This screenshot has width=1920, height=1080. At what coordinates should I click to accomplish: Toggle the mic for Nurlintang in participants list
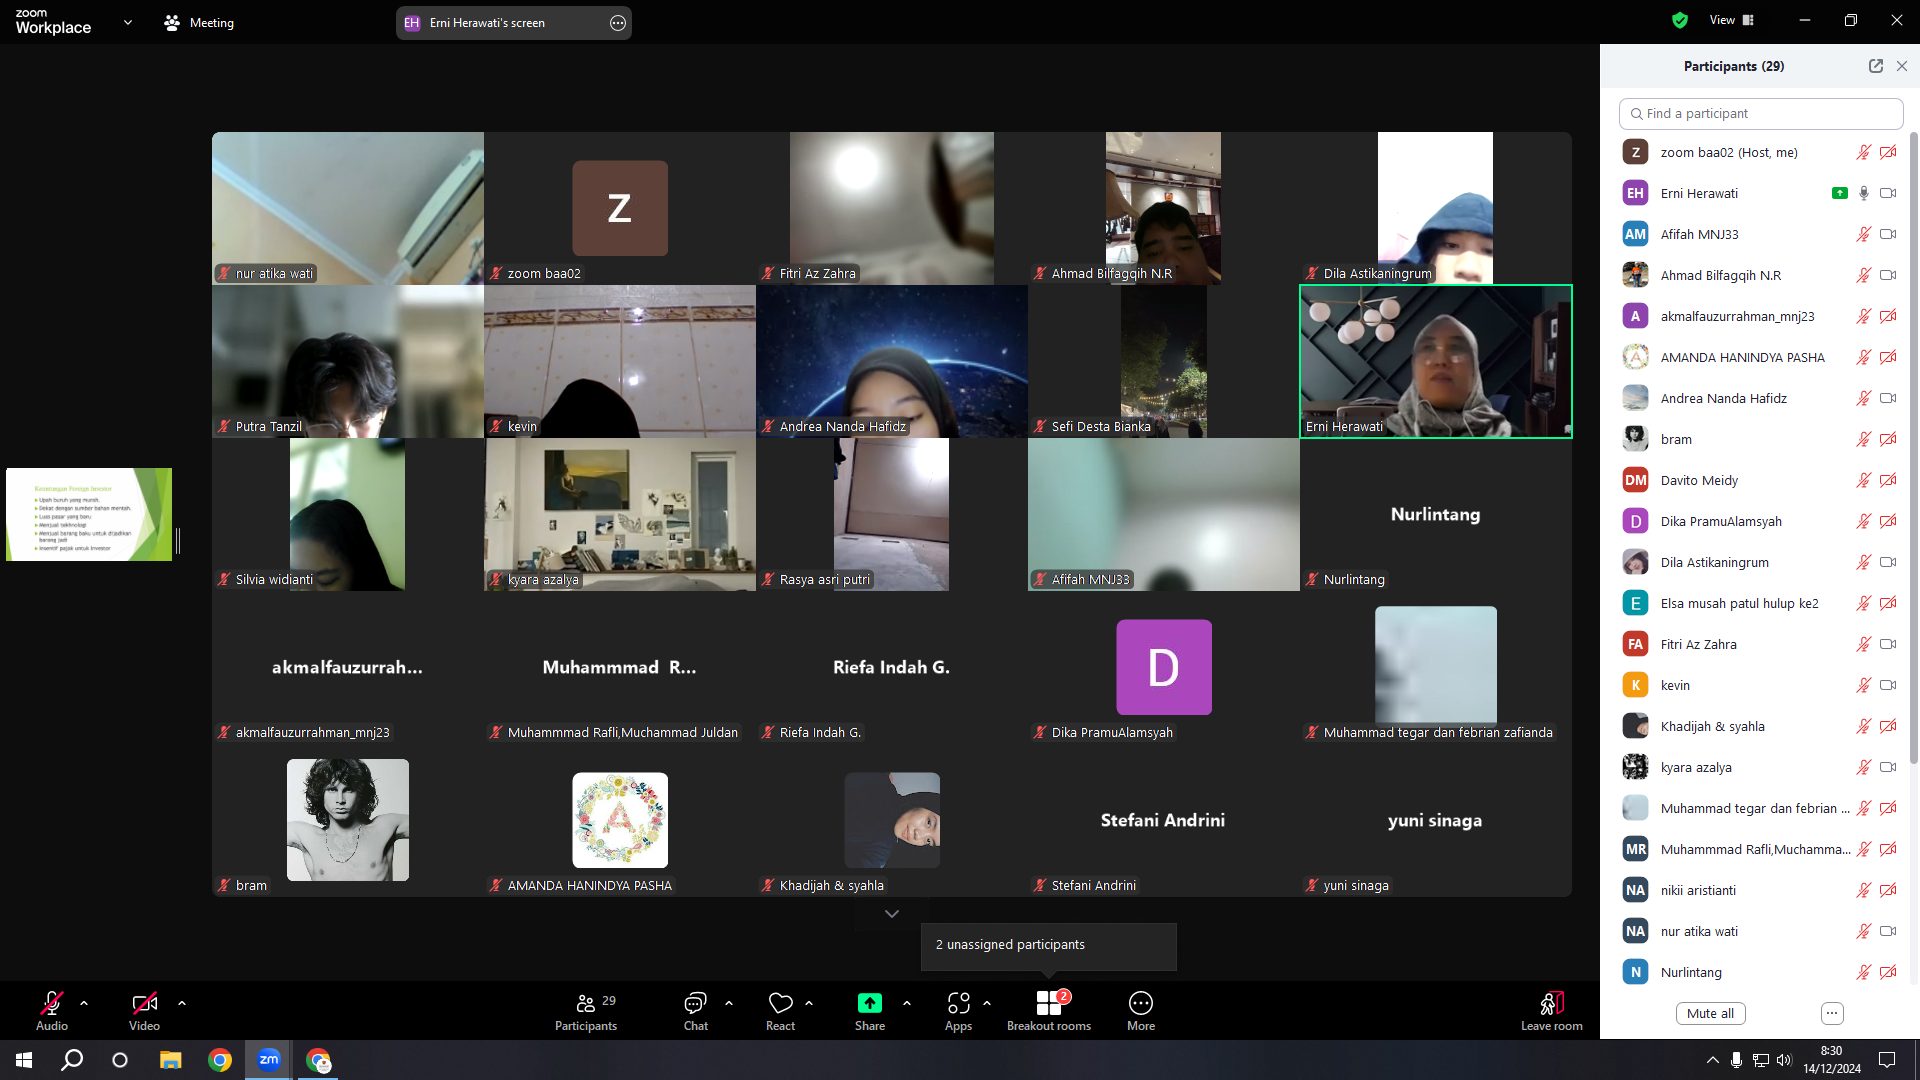coord(1864,972)
